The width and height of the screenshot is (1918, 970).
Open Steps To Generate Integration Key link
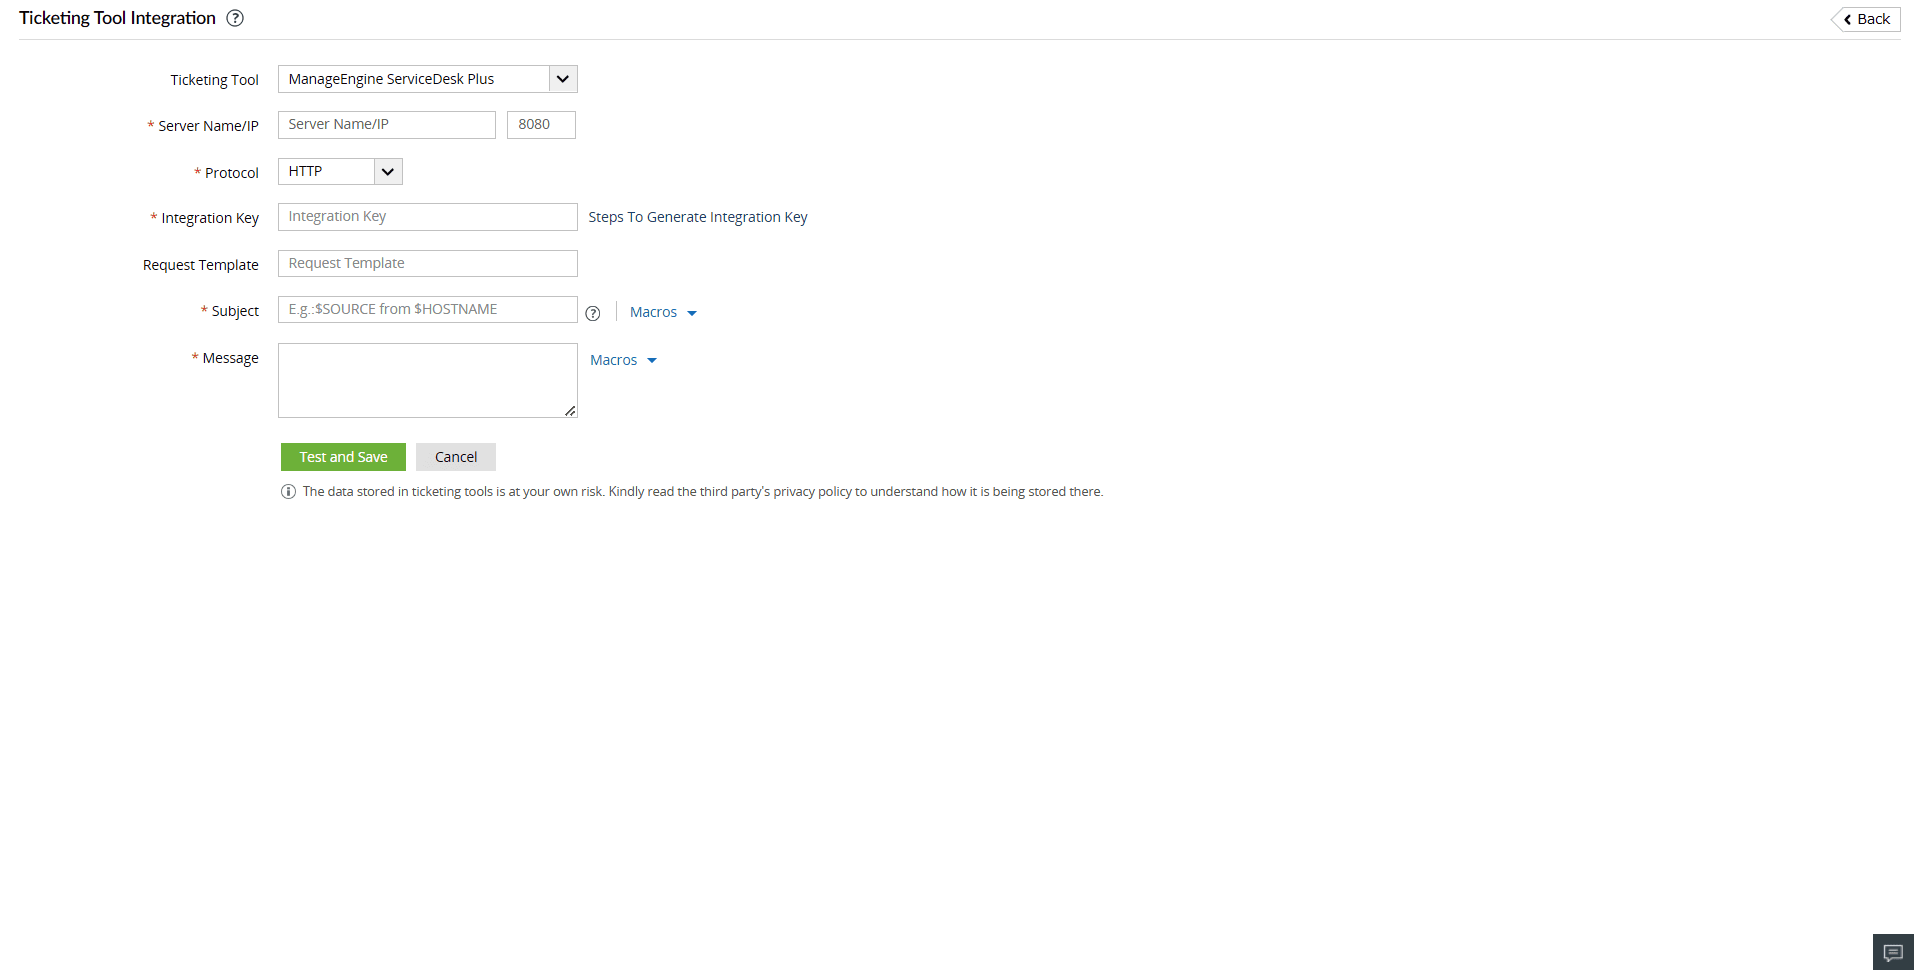[x=697, y=217]
